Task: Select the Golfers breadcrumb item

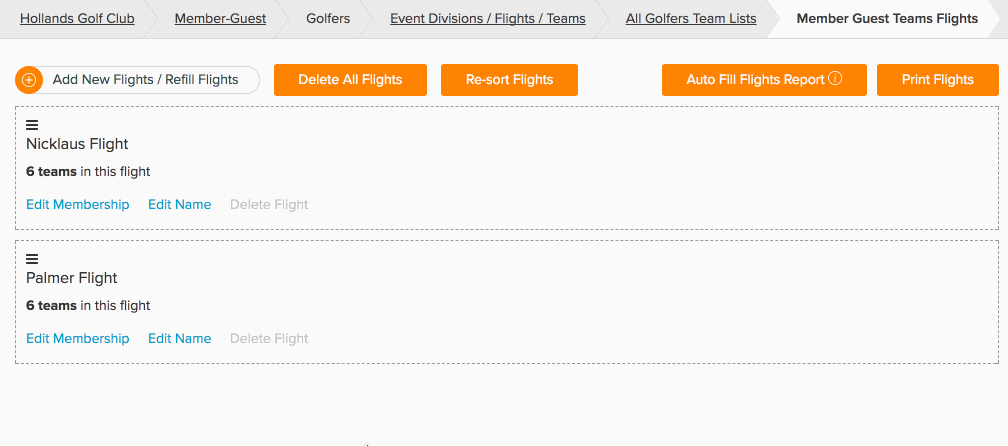Action: tap(328, 19)
